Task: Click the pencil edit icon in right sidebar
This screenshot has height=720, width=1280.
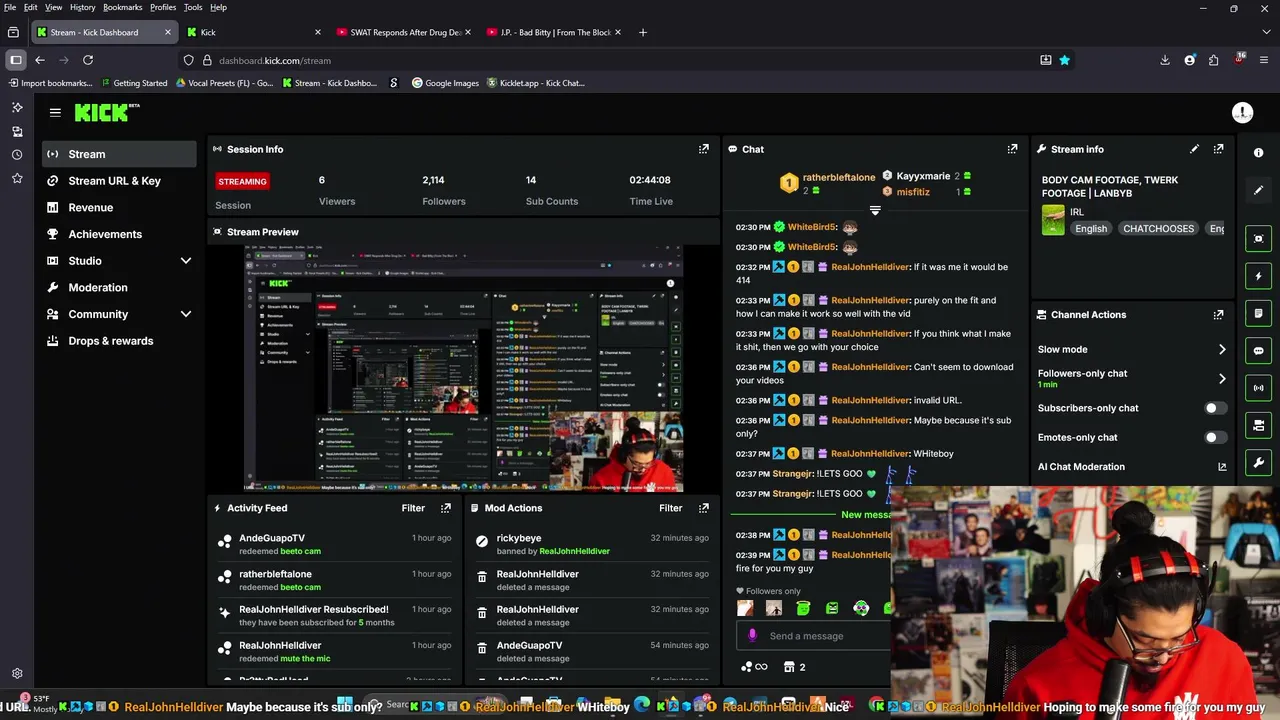Action: tap(1258, 190)
